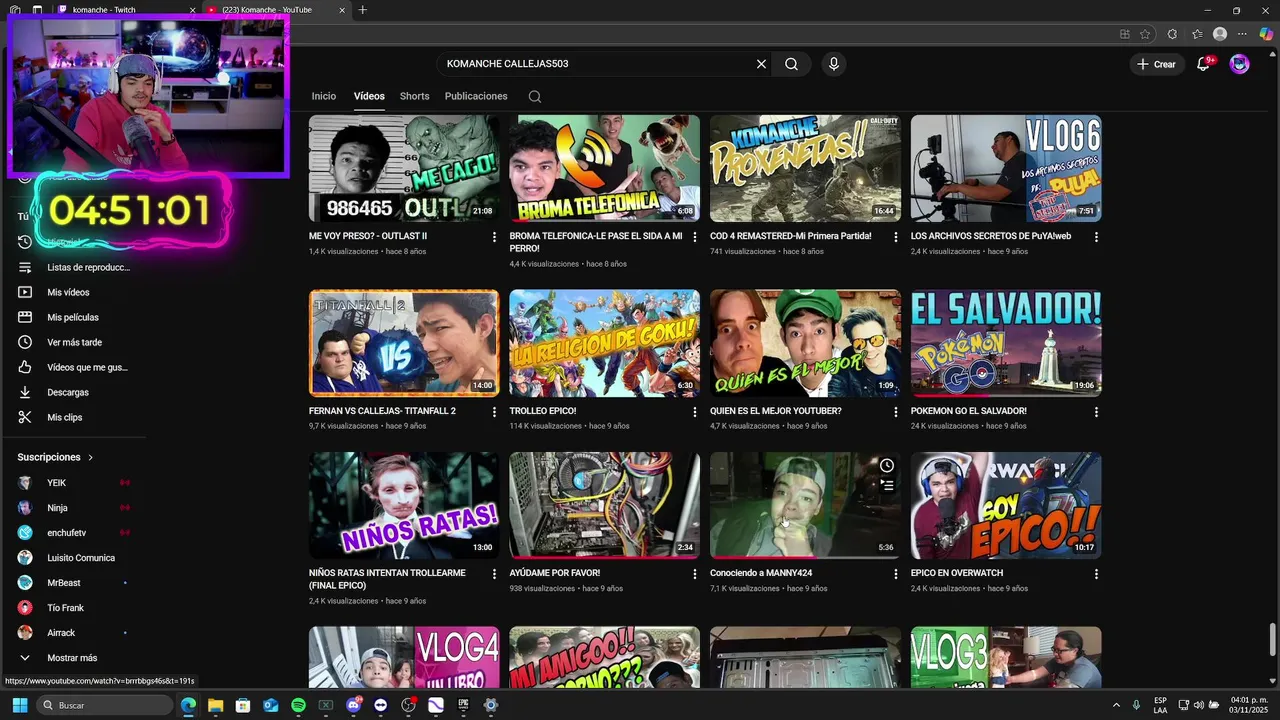This screenshot has height=720, width=1280.
Task: Open Edge favorites list icon
Action: [x=1197, y=34]
